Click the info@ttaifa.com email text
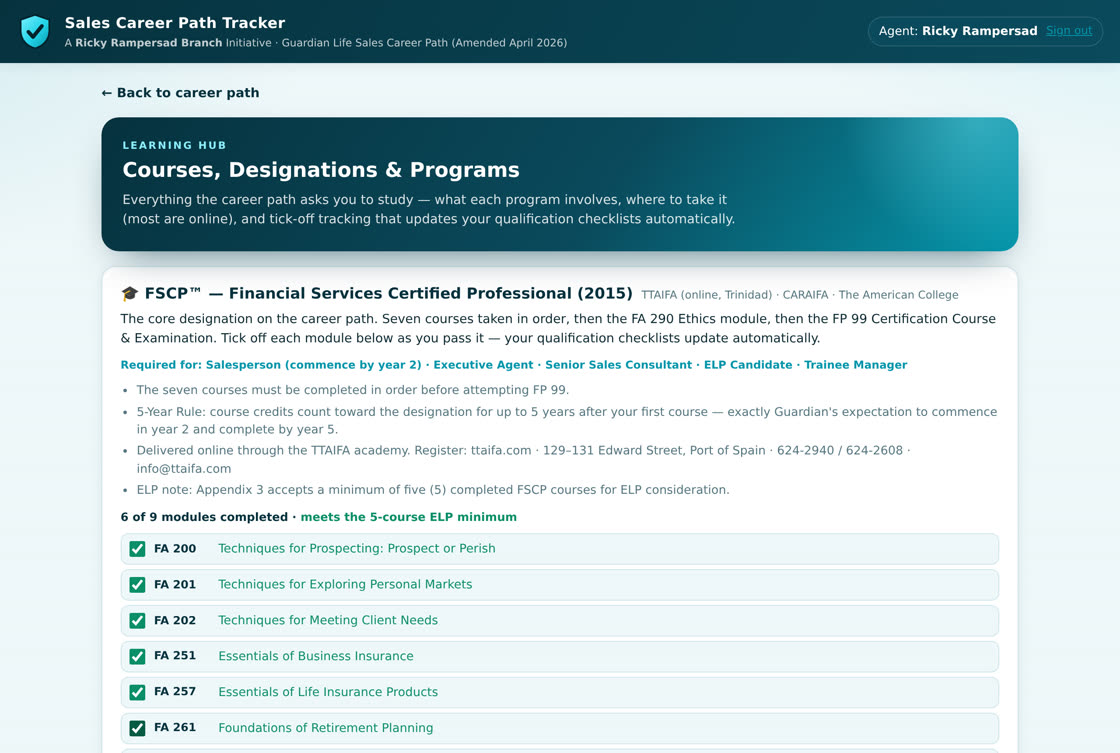 tap(184, 469)
